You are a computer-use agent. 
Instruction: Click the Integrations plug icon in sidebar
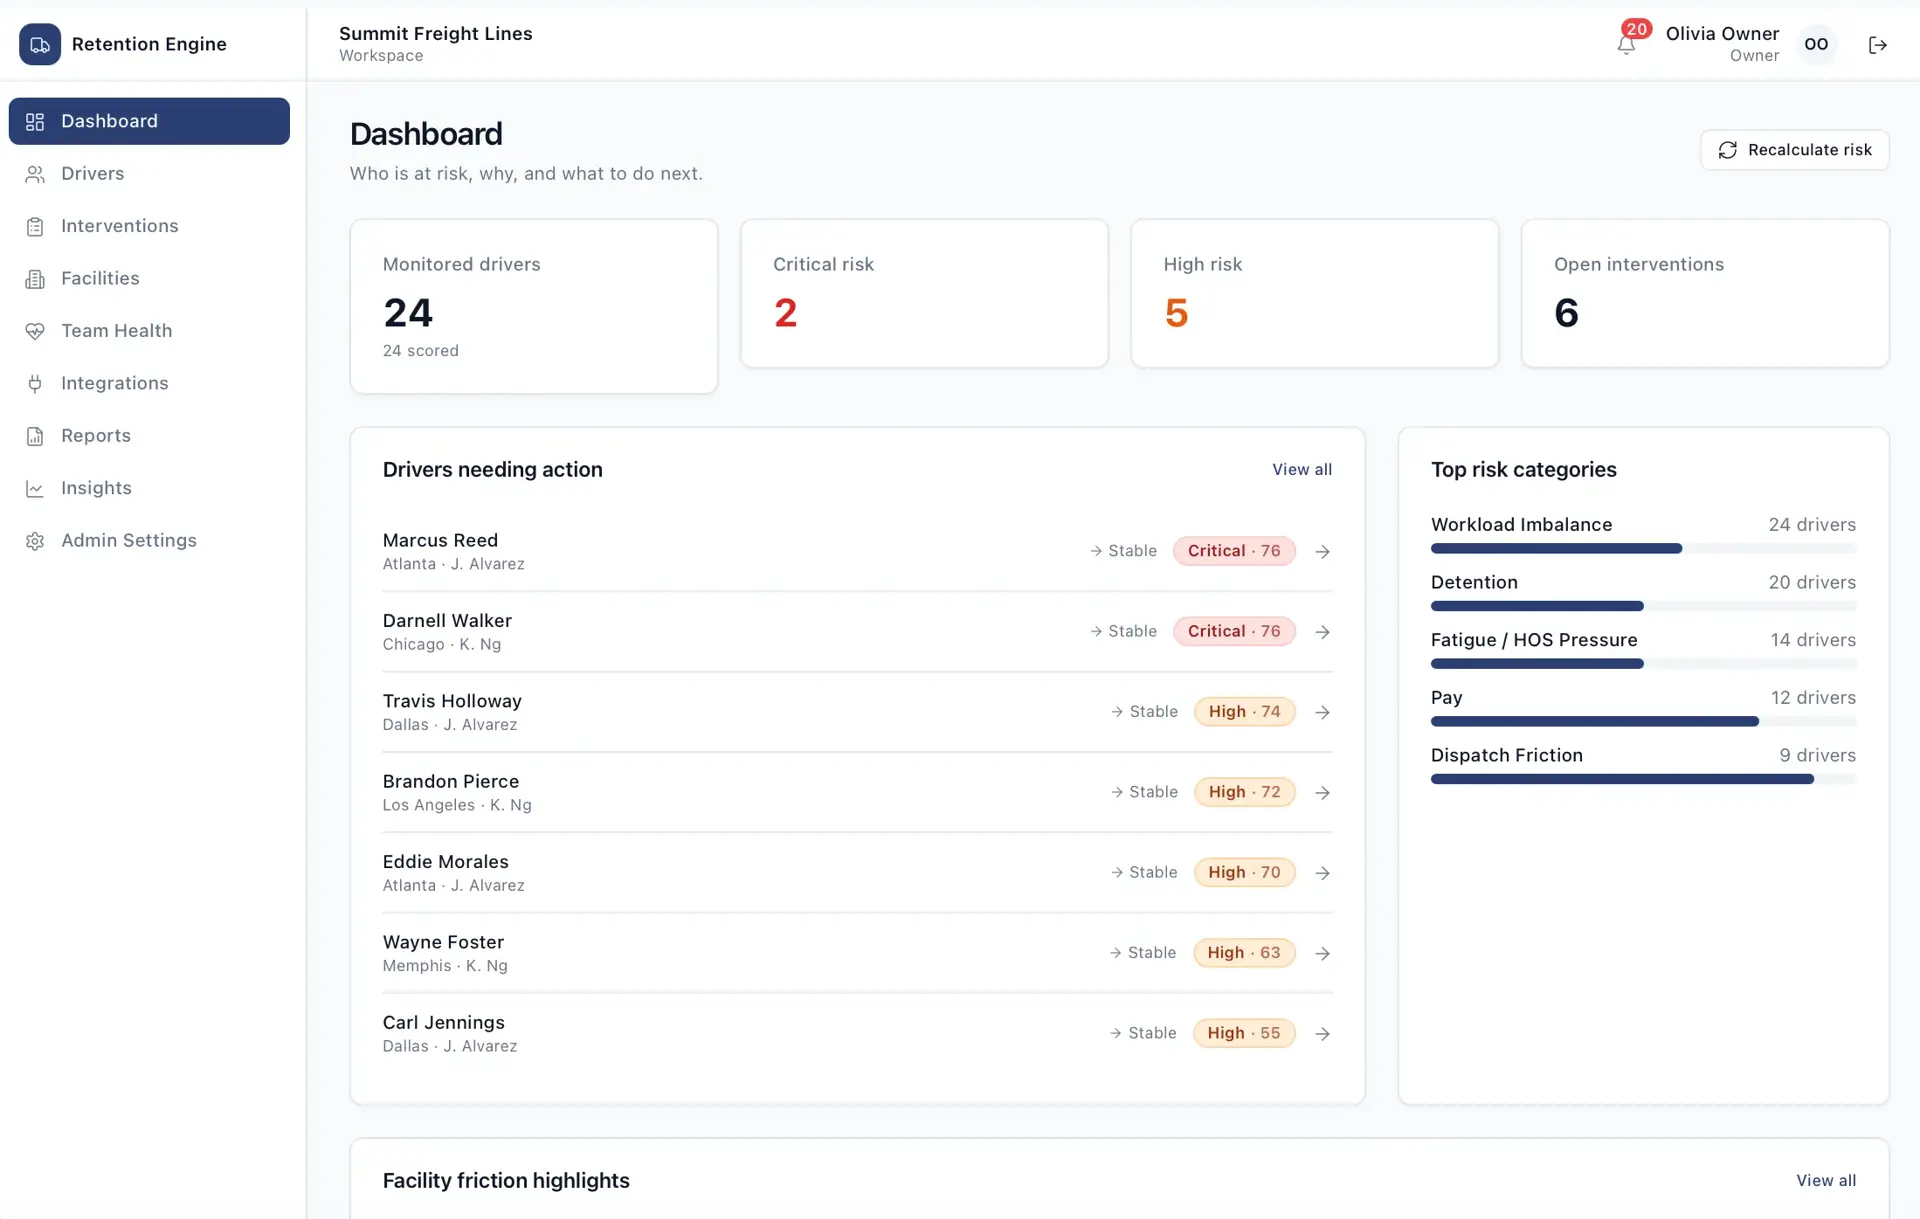(x=35, y=383)
